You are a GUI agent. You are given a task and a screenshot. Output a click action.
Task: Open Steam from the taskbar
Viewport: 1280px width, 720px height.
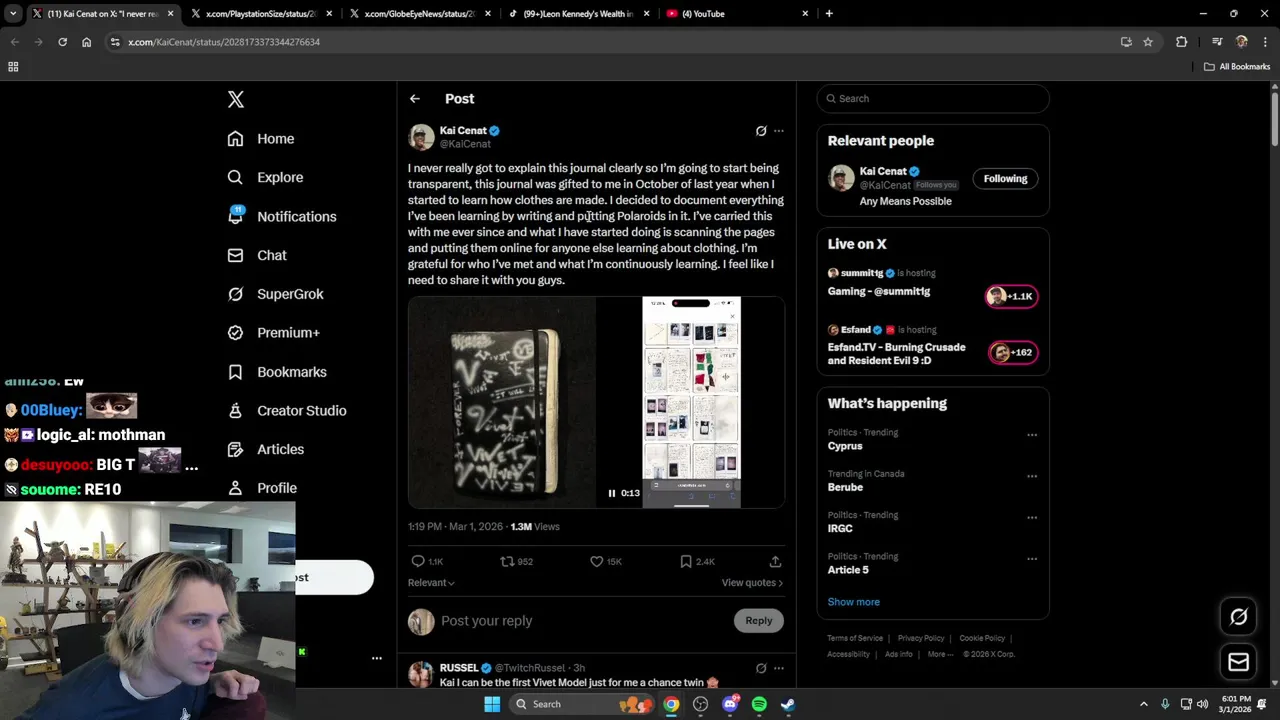[x=788, y=704]
